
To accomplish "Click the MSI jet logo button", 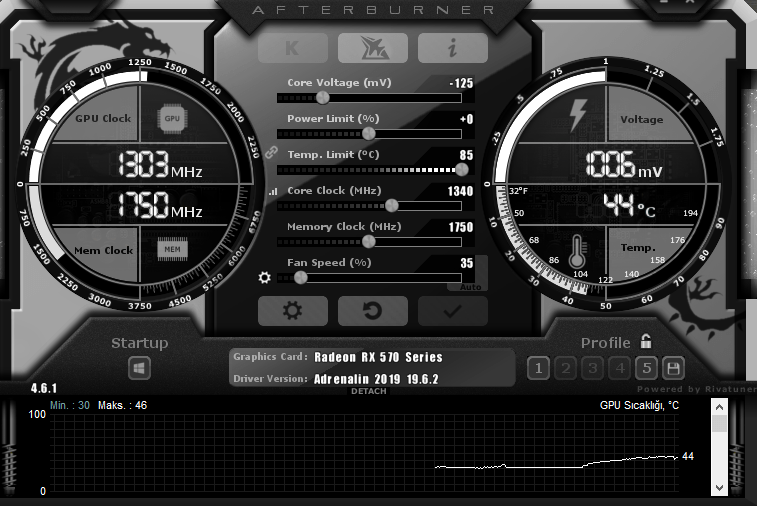I will pos(373,48).
